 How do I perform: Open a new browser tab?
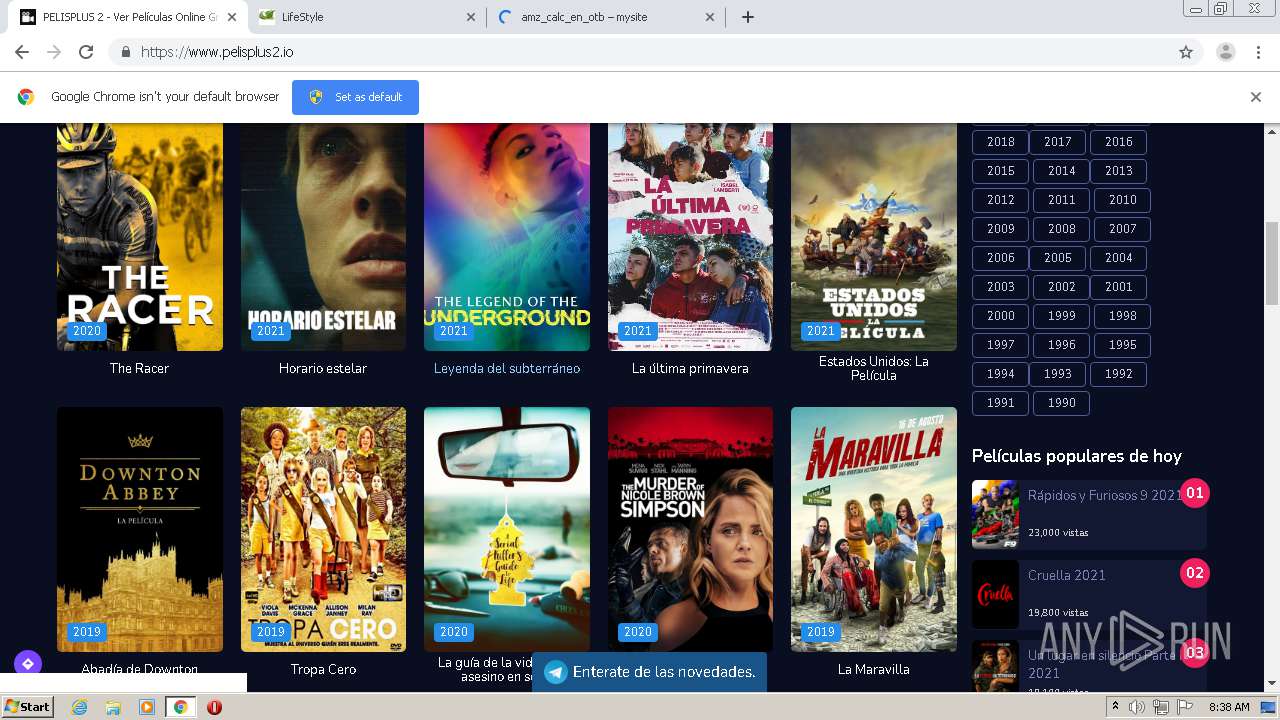747,17
